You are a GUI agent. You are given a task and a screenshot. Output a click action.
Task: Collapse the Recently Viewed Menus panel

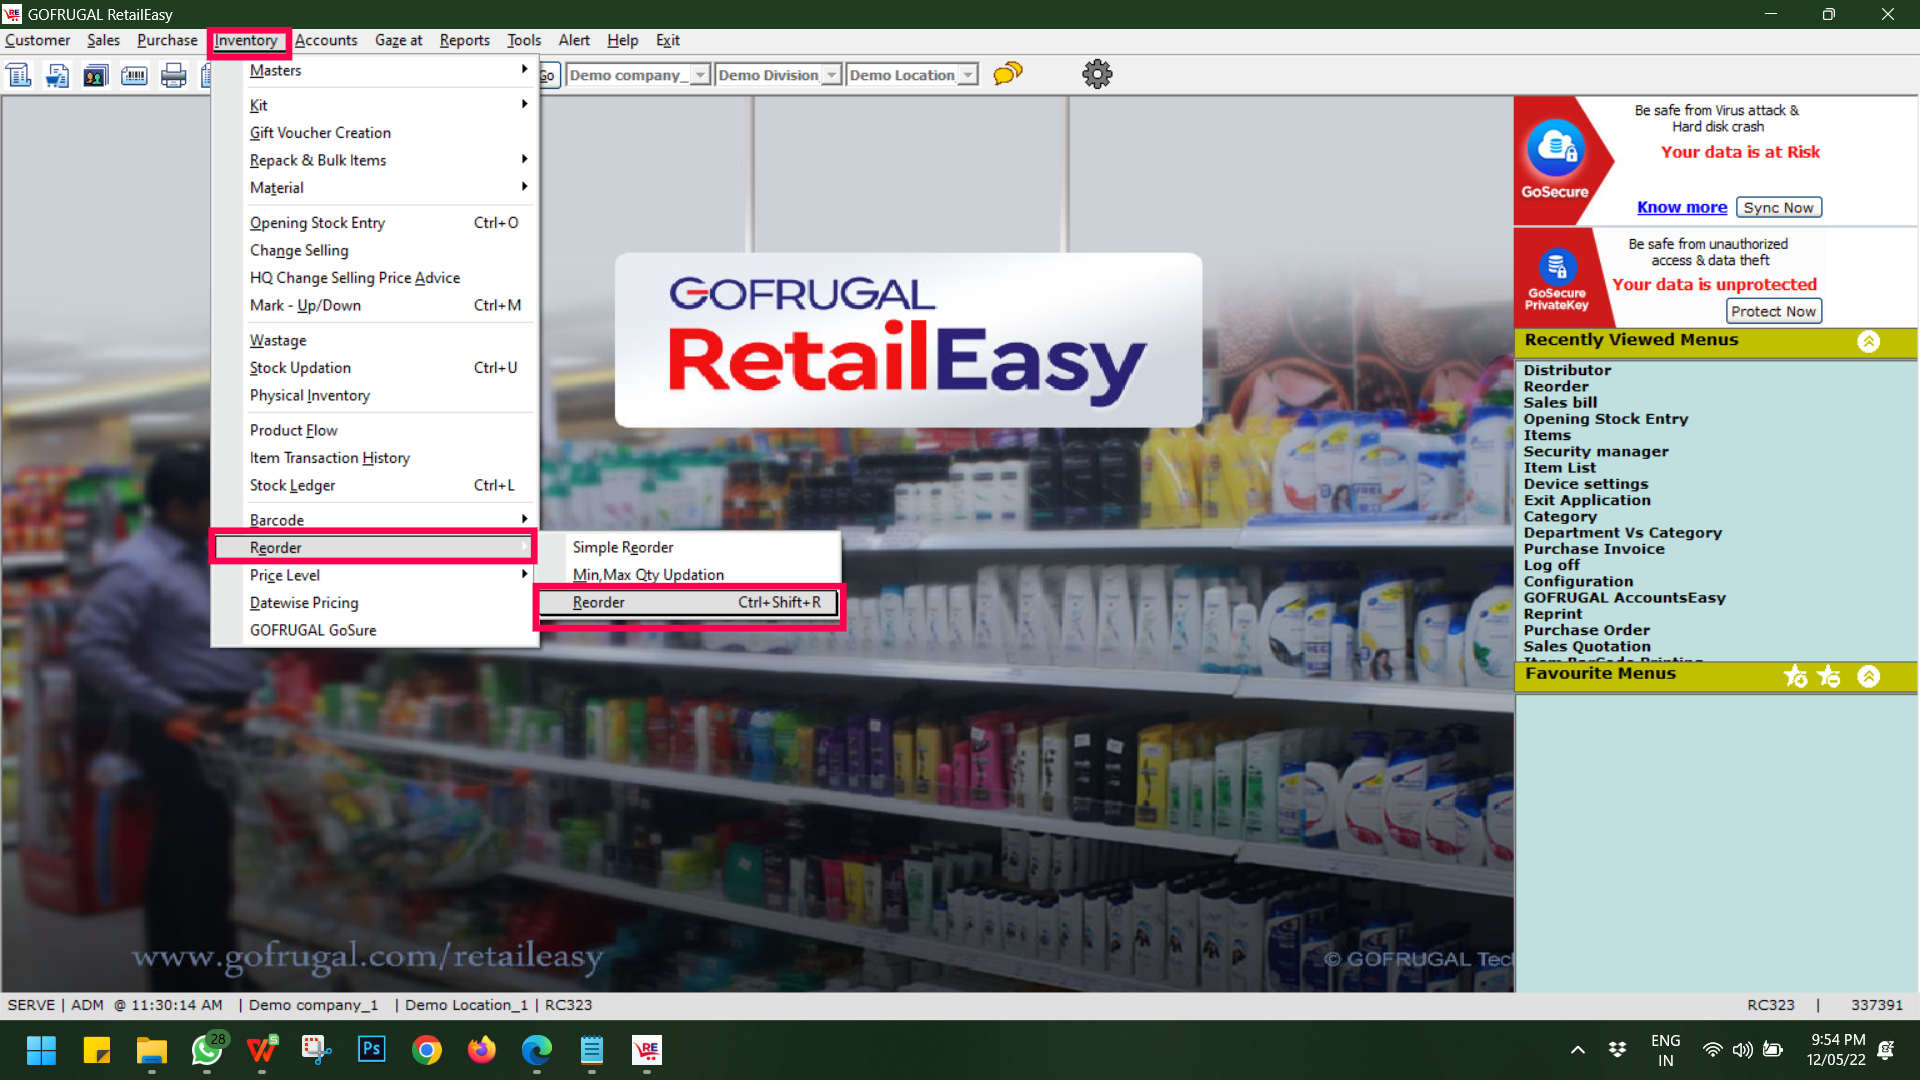click(x=1868, y=342)
